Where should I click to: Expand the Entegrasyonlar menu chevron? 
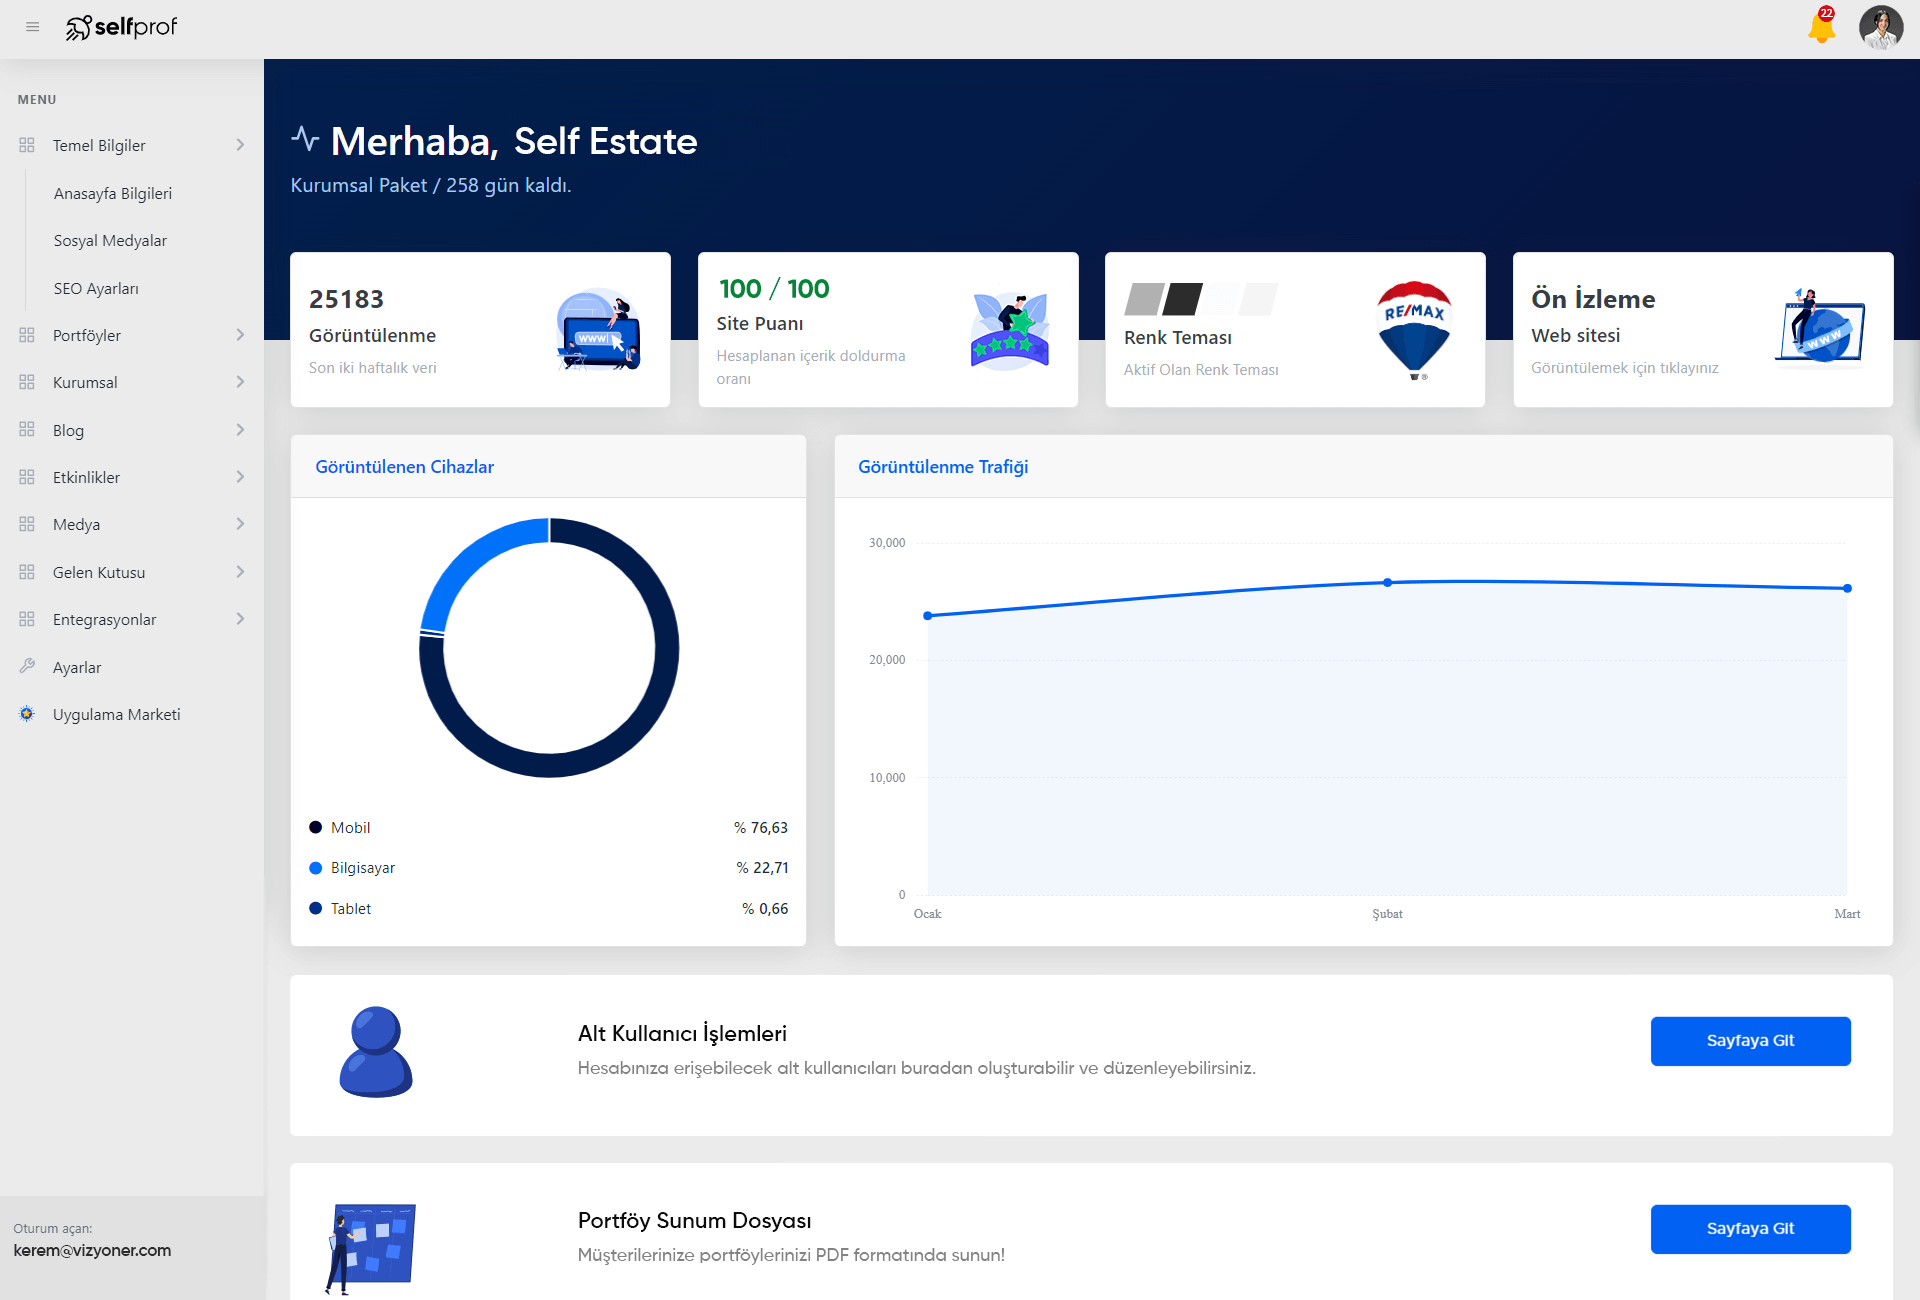pyautogui.click(x=240, y=619)
